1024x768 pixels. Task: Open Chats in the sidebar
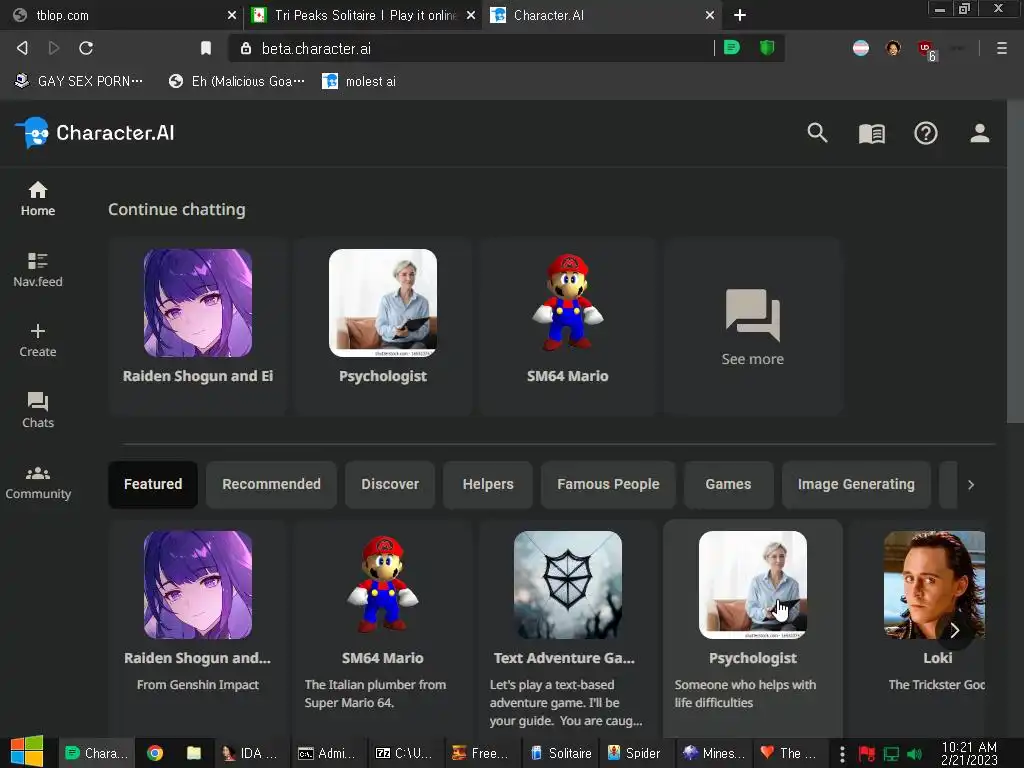coord(38,411)
